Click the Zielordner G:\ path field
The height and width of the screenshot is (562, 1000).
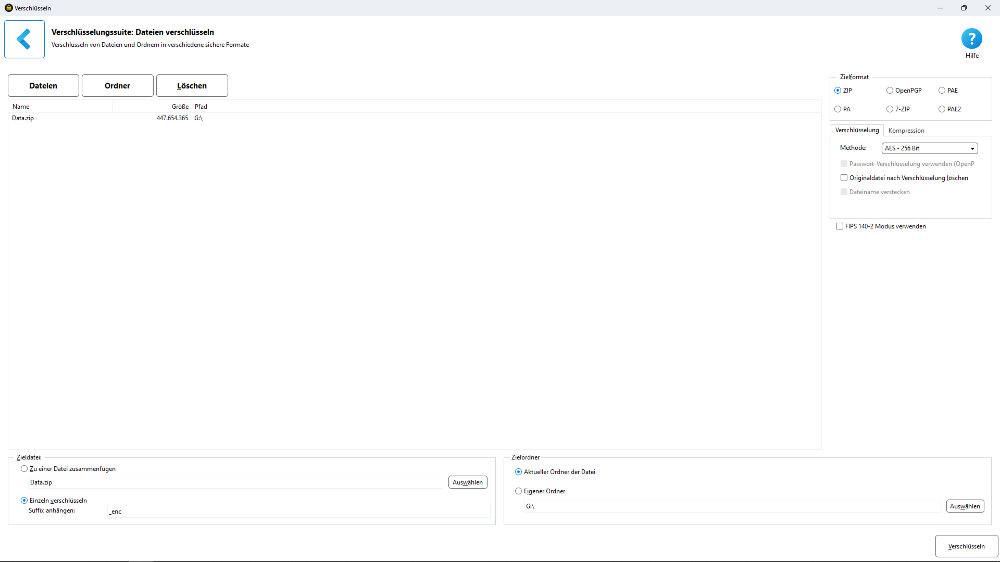(x=733, y=507)
